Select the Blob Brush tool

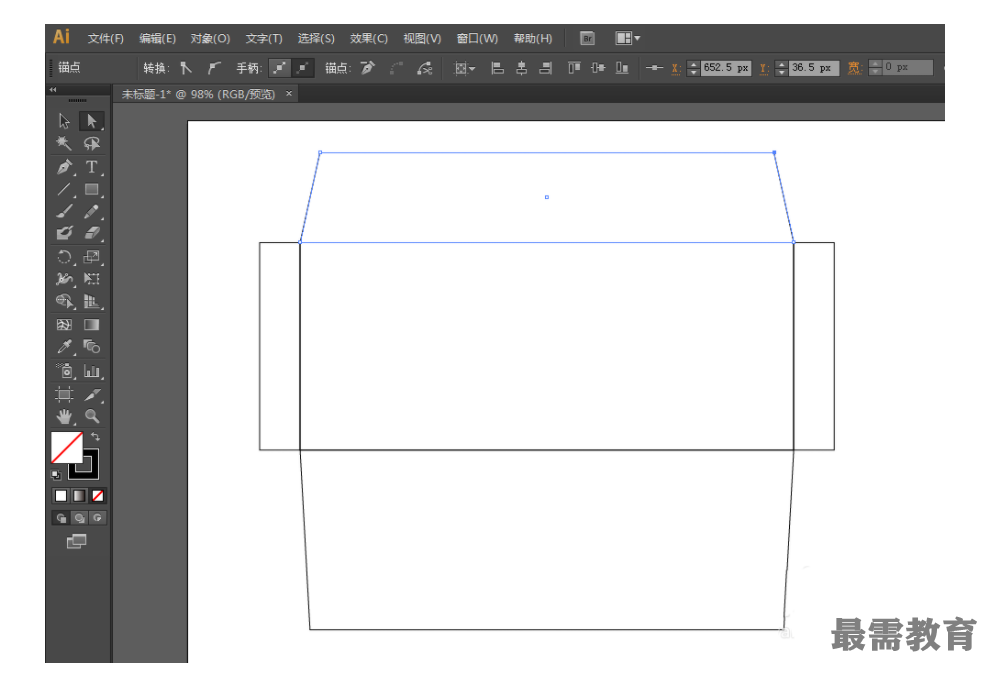[x=64, y=233]
